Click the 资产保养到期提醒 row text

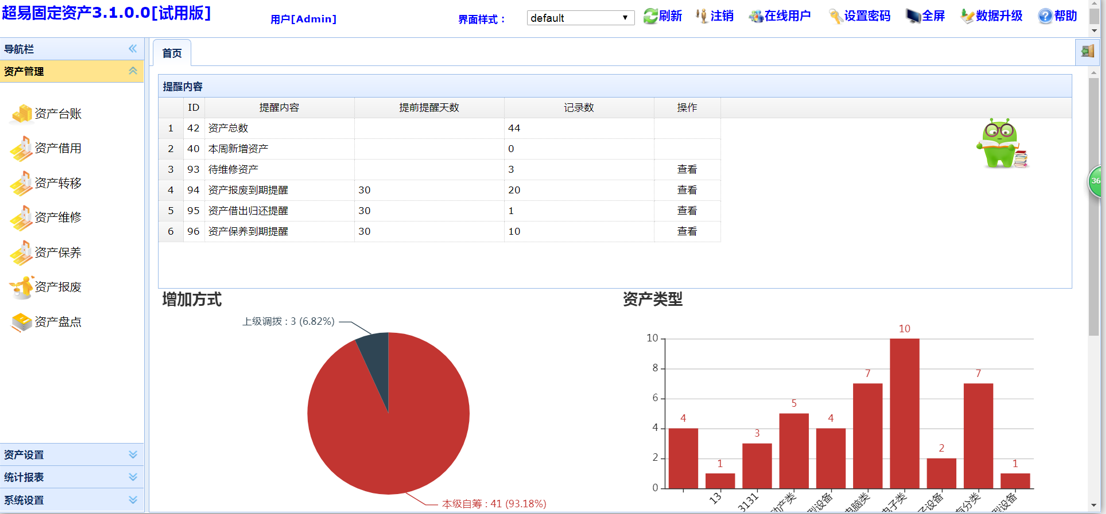[x=248, y=231]
